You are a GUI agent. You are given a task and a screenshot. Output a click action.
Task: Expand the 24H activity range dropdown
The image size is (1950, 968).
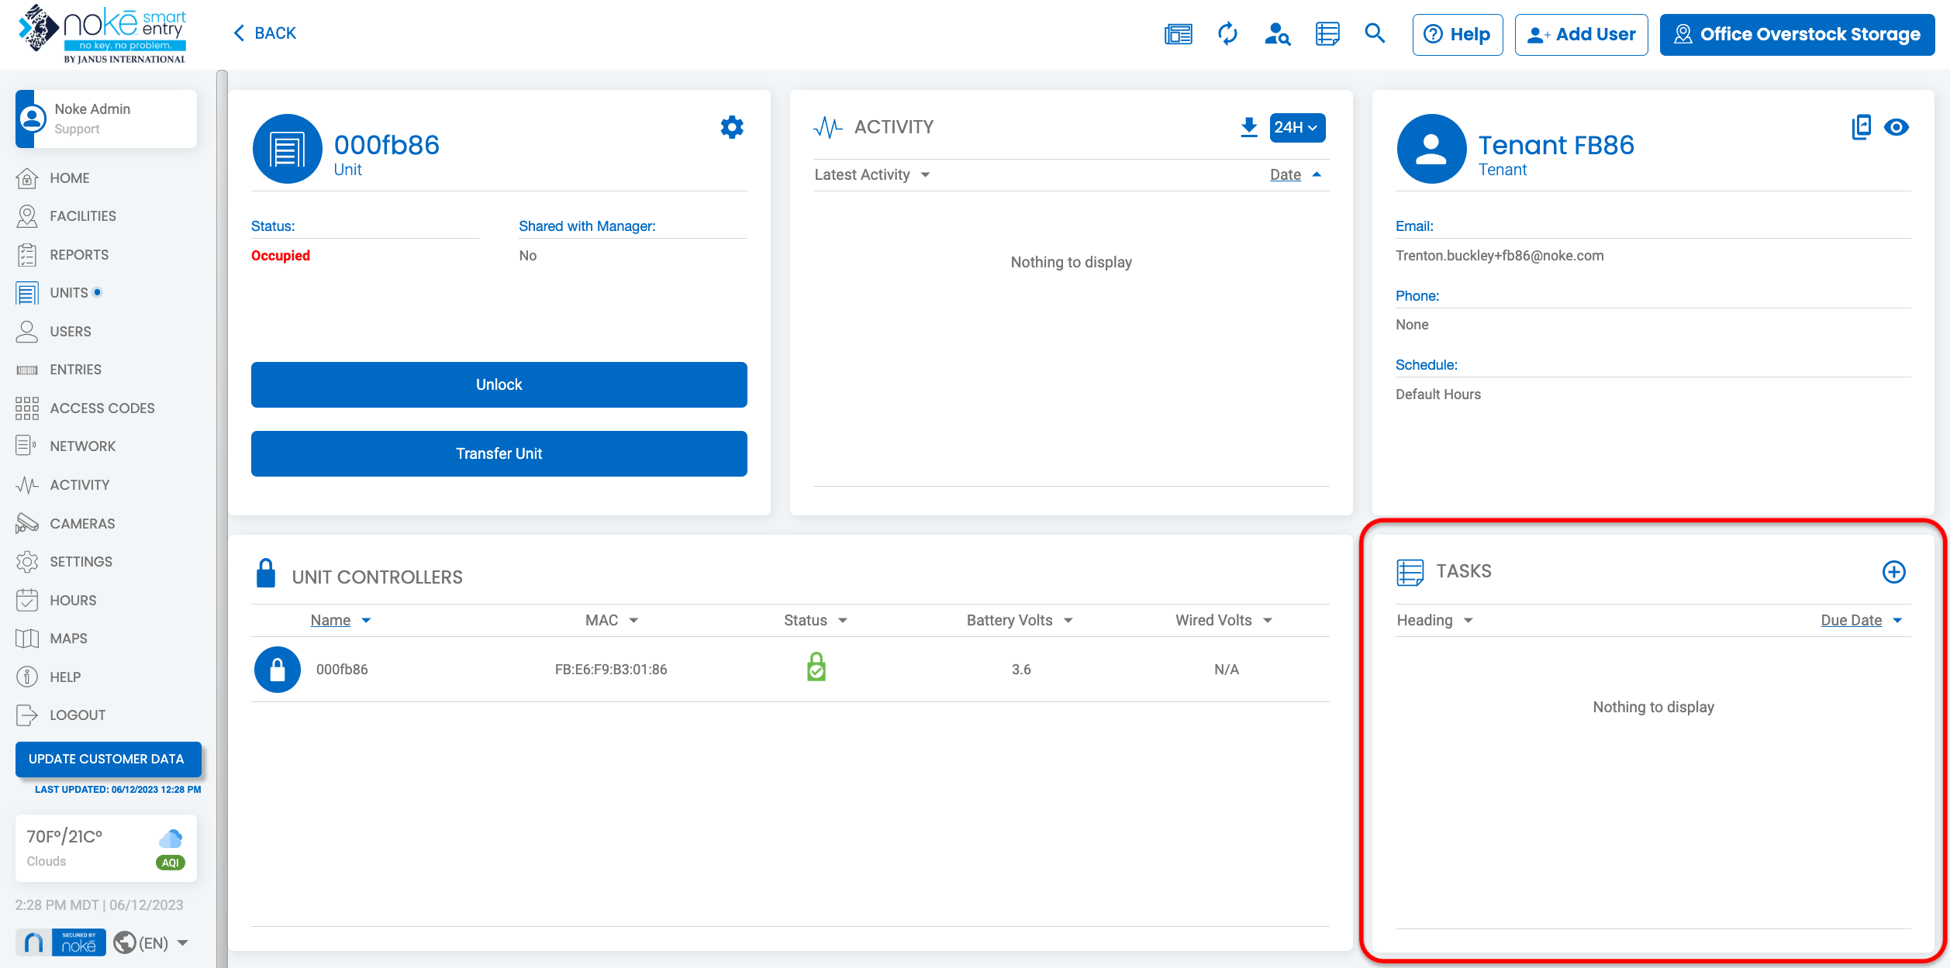click(1297, 127)
